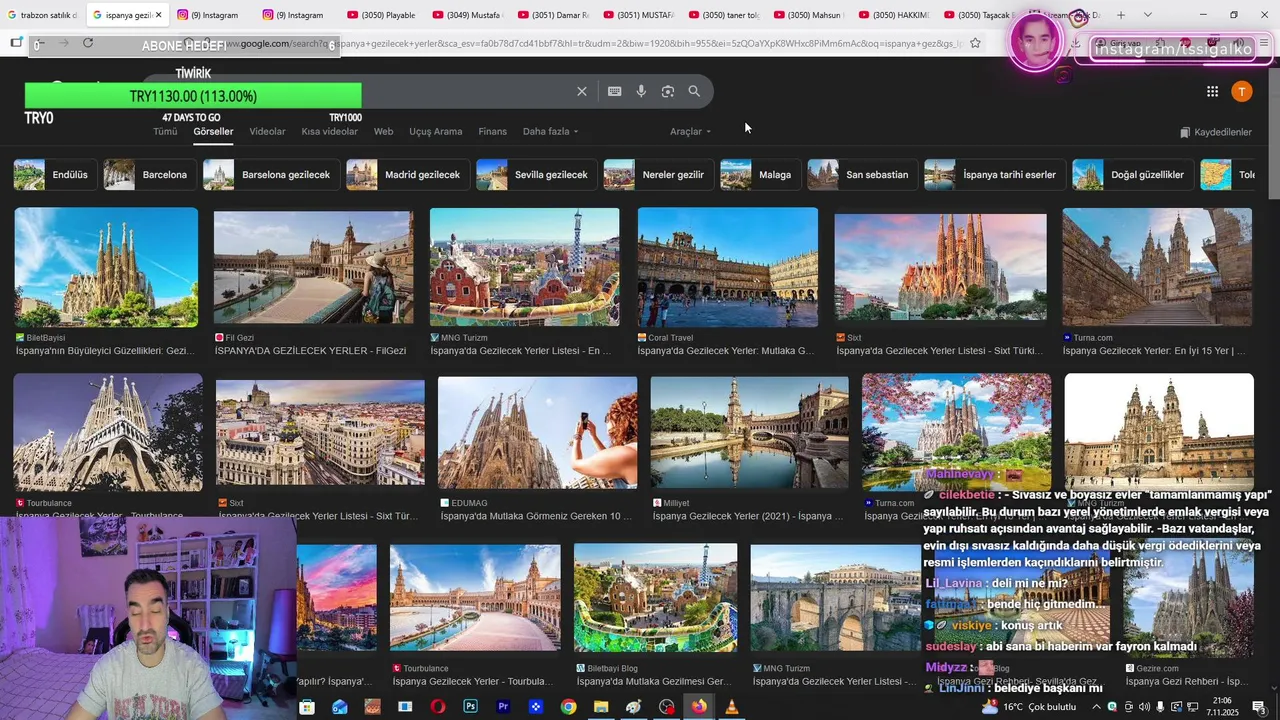The width and height of the screenshot is (1280, 720).
Task: Open the browser tab list chevron
Action: [x=1147, y=15]
